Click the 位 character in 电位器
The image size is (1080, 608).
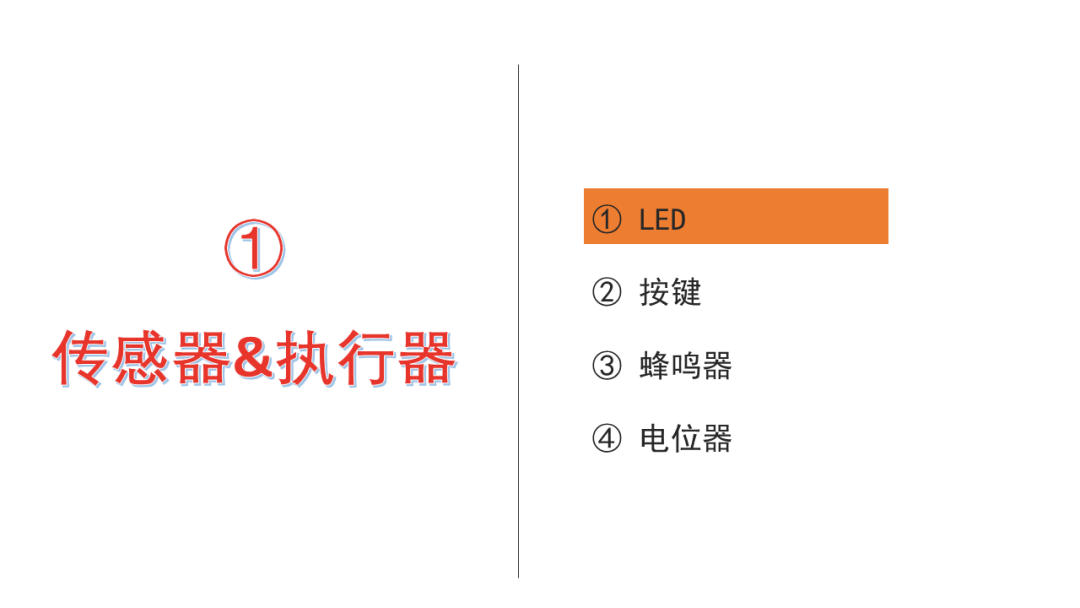point(686,438)
